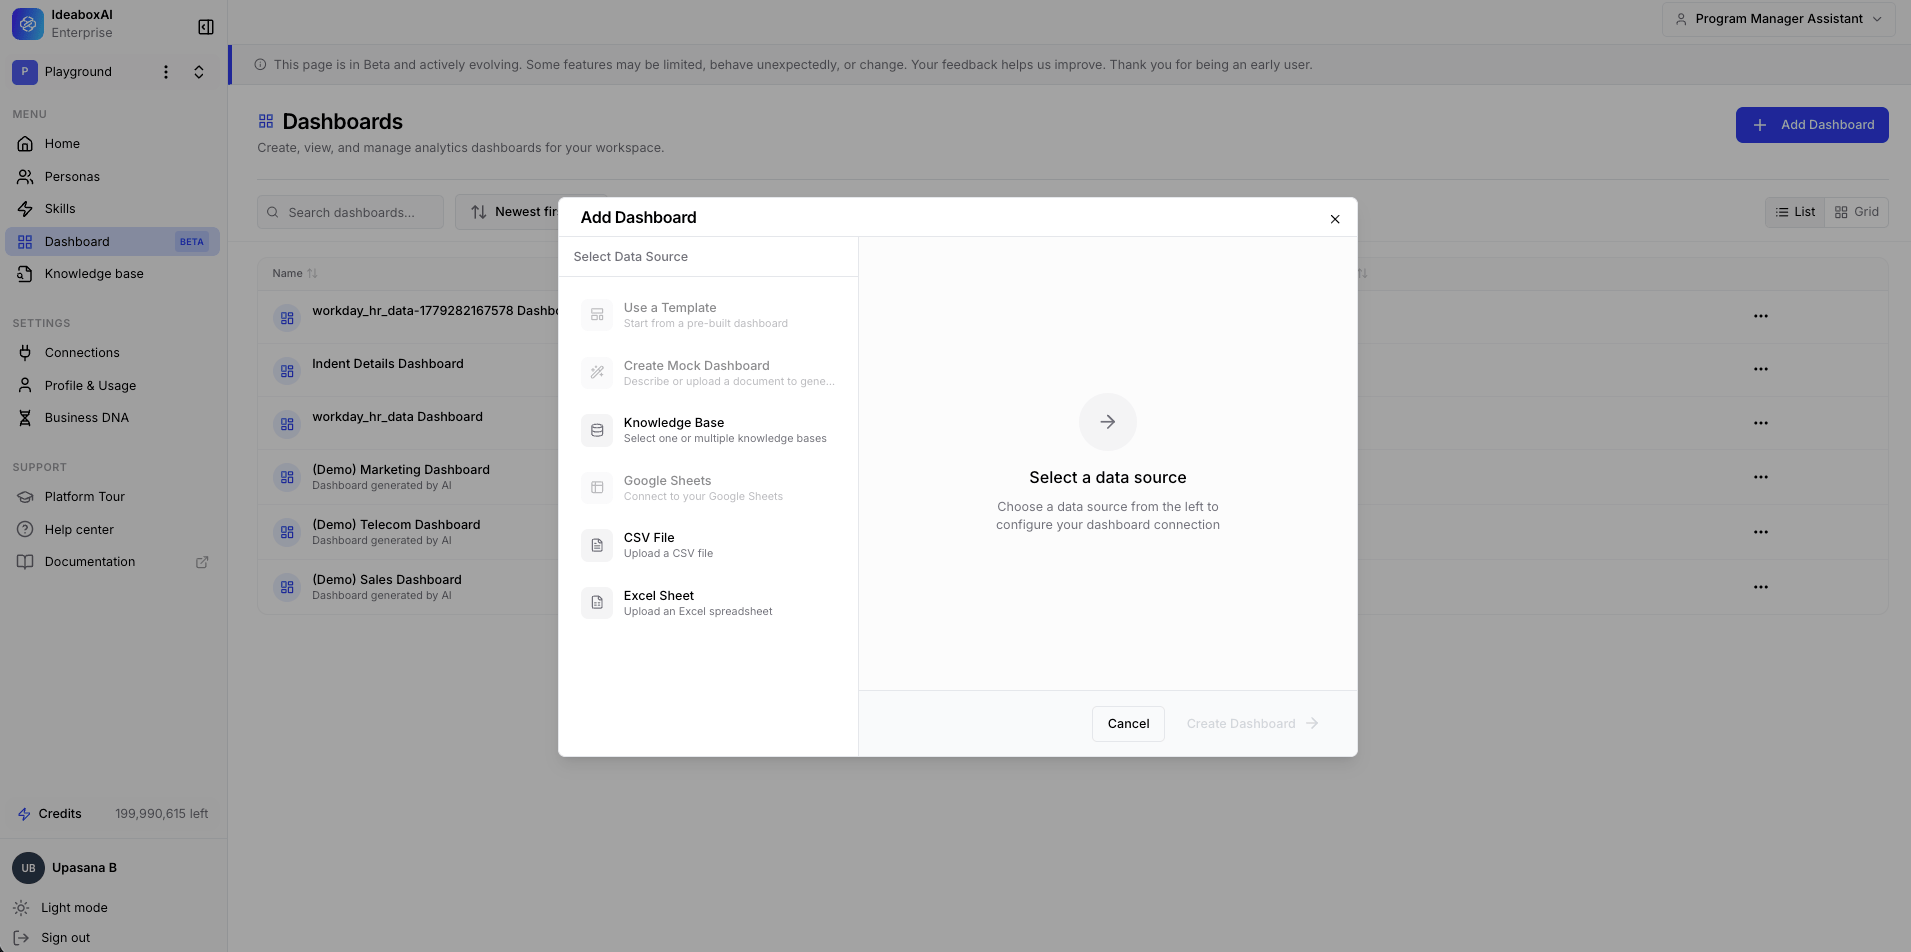
Task: Click the Create Mock Dashboard wand icon
Action: (x=597, y=373)
